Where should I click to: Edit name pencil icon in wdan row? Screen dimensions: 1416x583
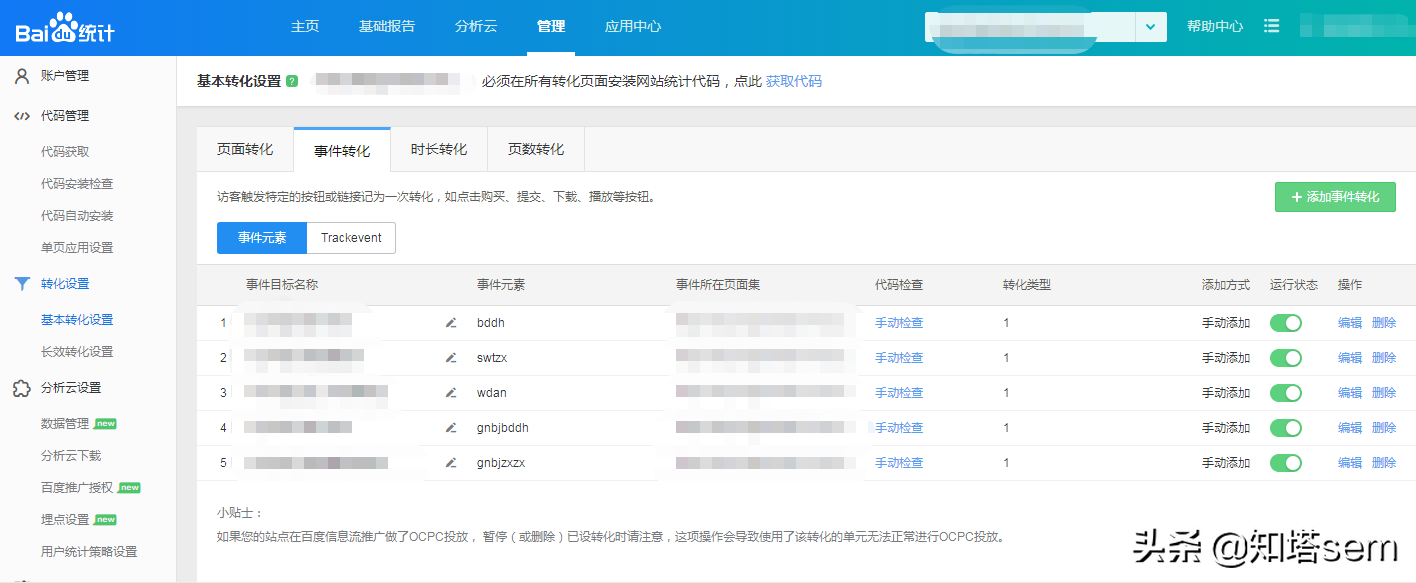(451, 393)
